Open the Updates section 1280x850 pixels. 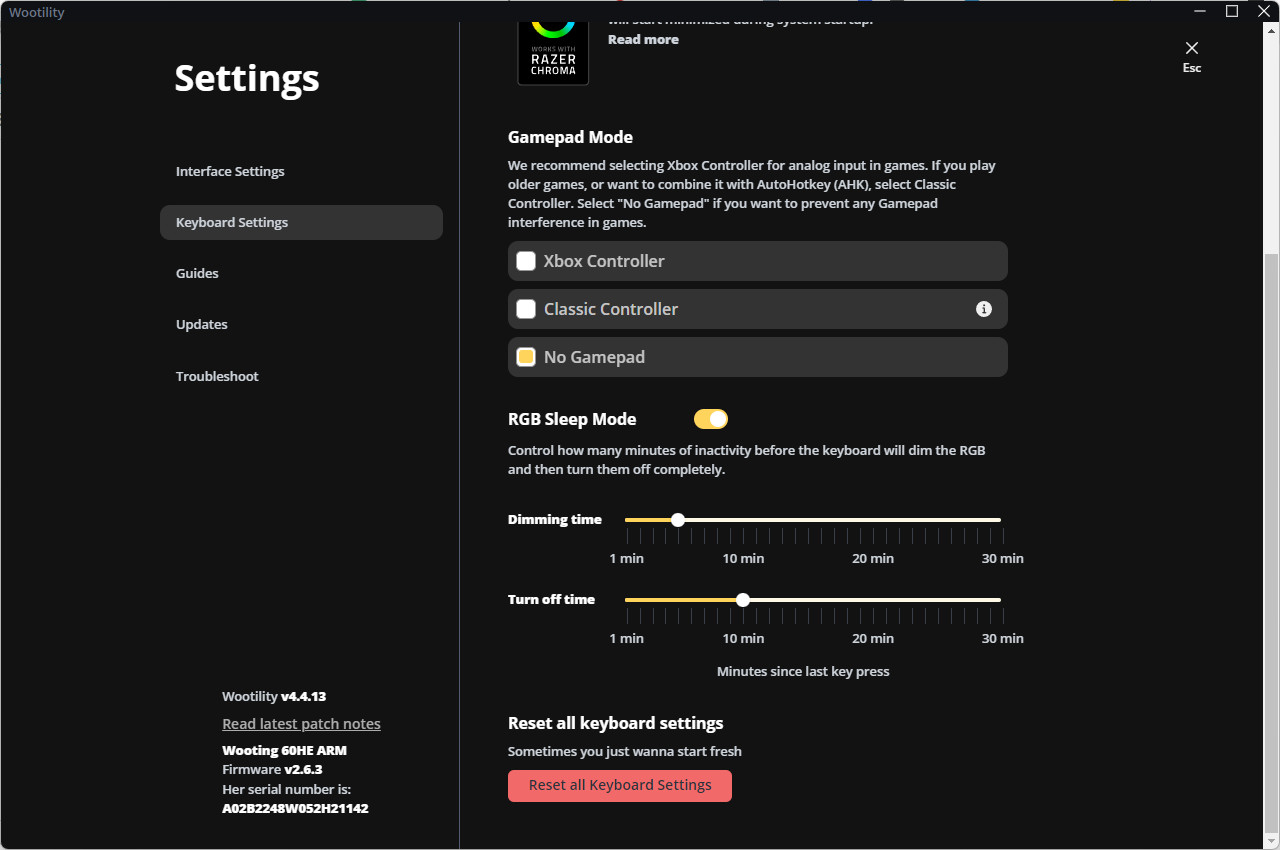tap(201, 324)
